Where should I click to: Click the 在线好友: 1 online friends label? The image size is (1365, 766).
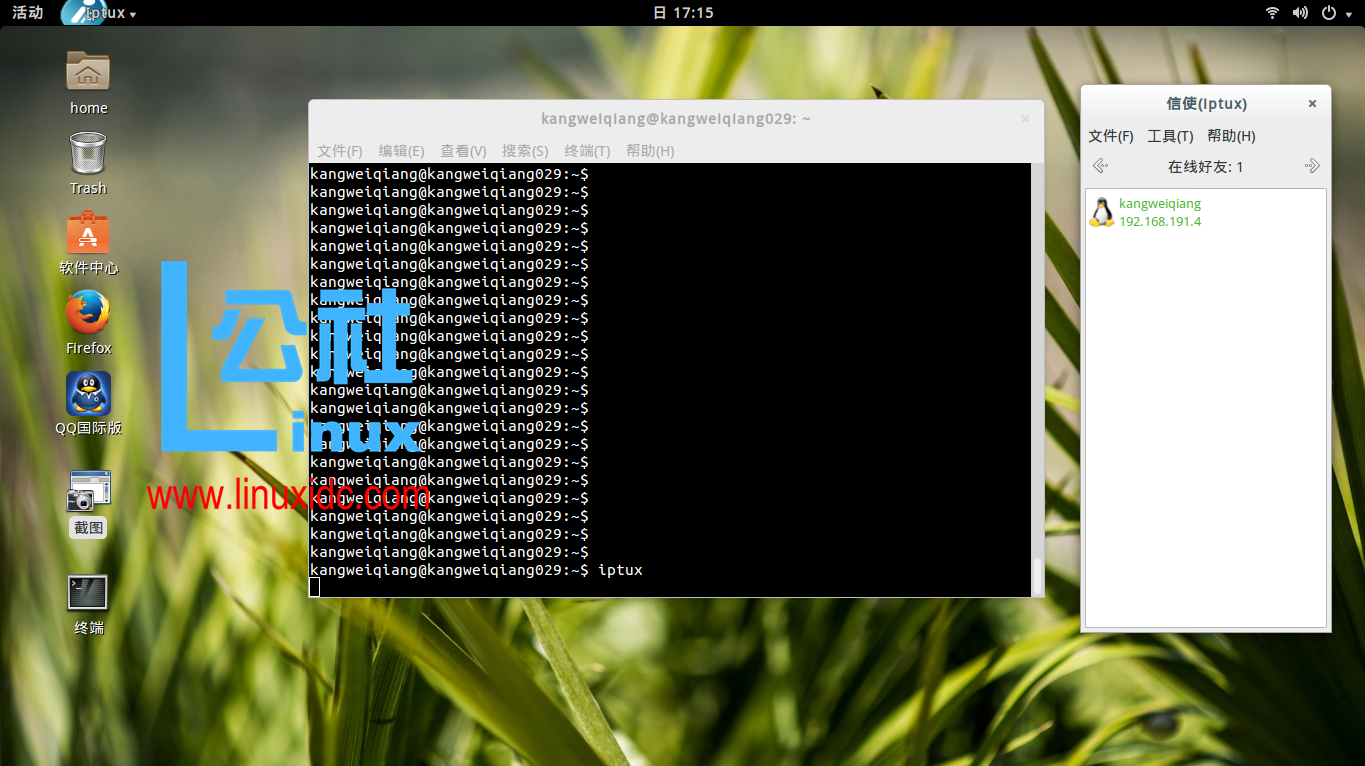click(1206, 167)
